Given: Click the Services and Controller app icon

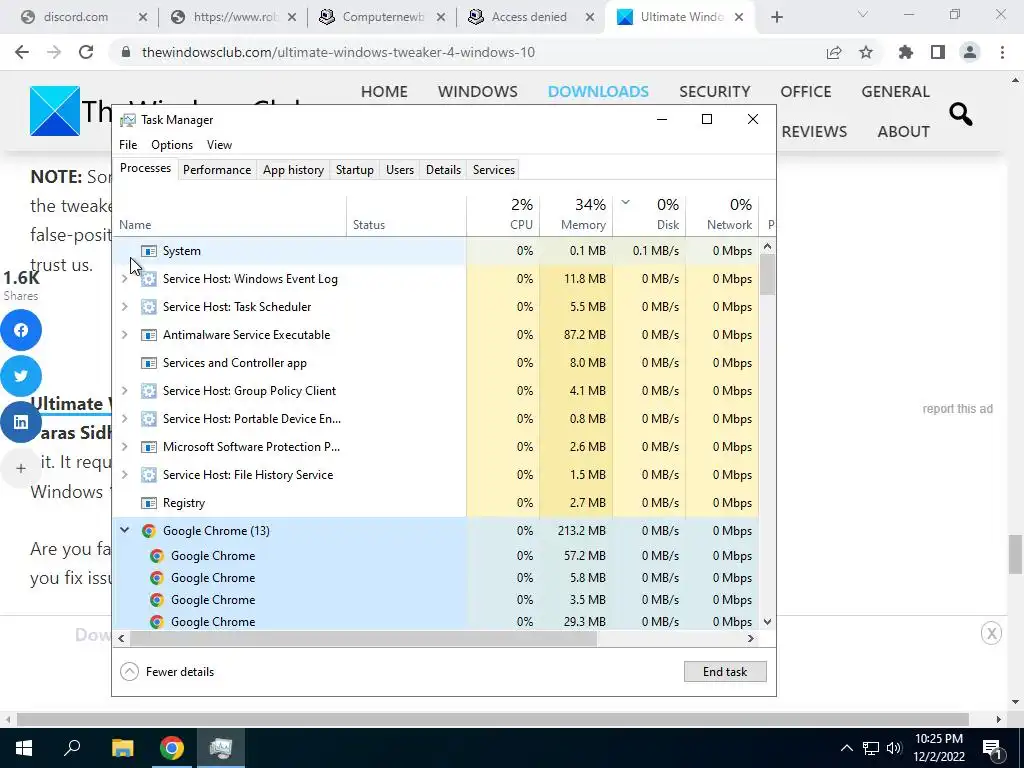Looking at the screenshot, I should pyautogui.click(x=149, y=363).
